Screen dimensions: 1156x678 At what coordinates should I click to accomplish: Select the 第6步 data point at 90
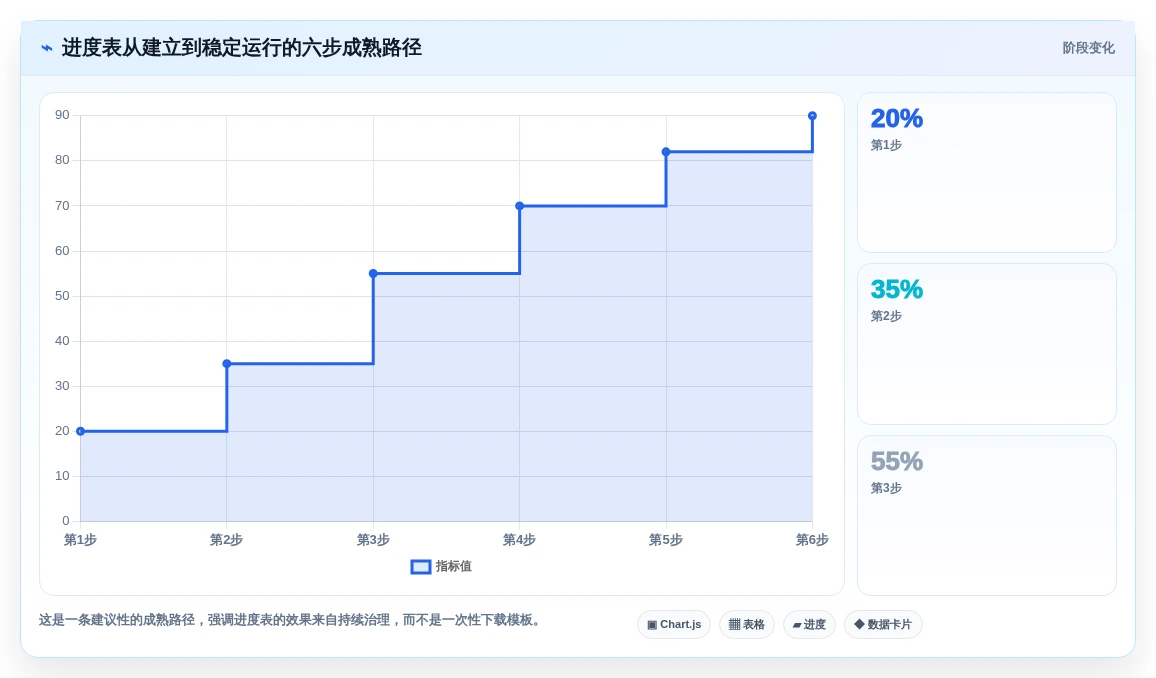(x=812, y=116)
